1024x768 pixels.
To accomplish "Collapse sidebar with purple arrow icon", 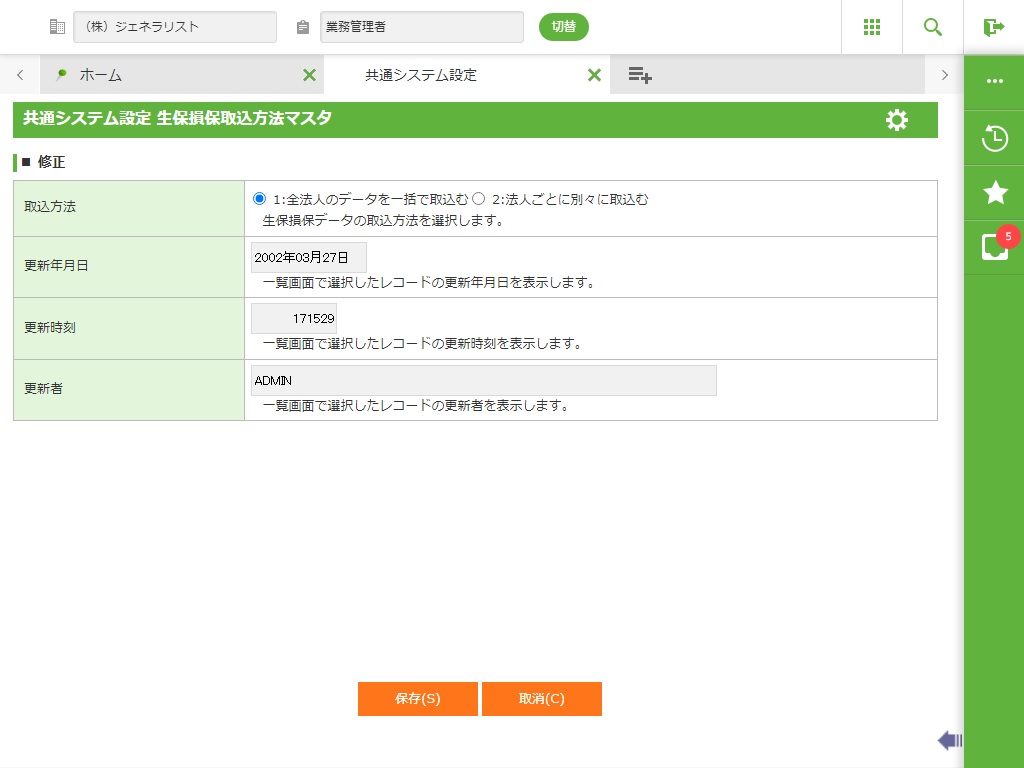I will coord(949,740).
